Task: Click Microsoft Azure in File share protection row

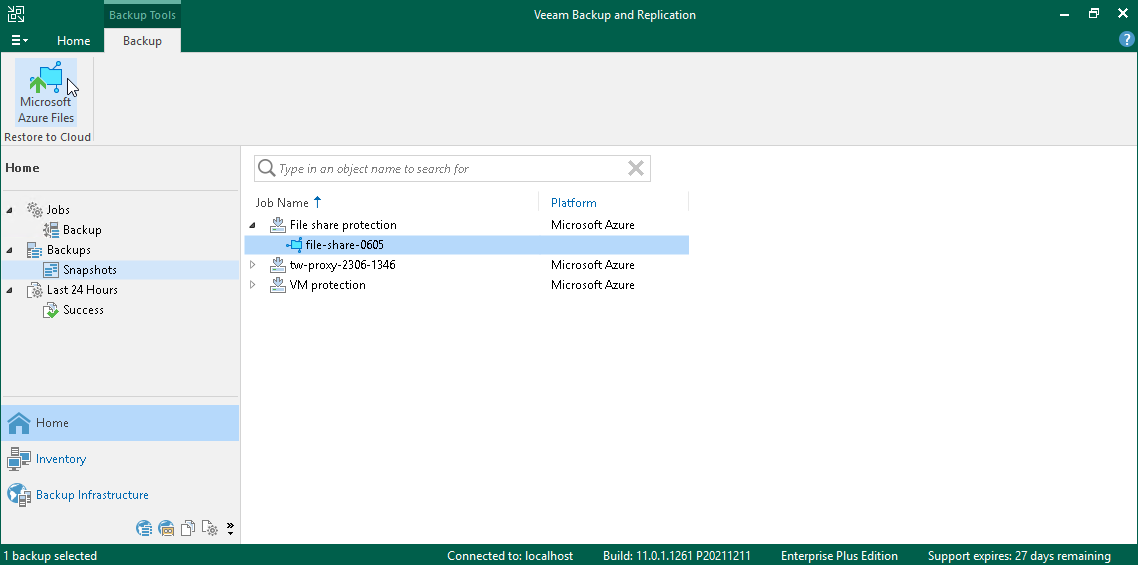Action: pos(592,225)
